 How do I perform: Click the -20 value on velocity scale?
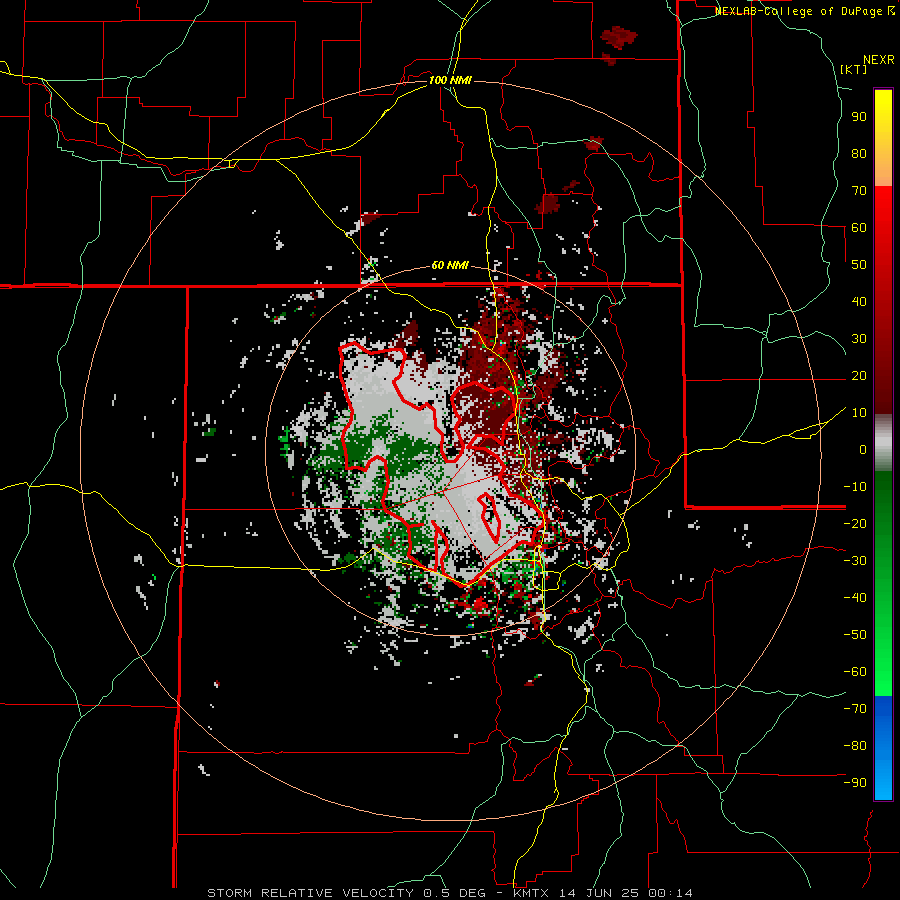coord(855,524)
